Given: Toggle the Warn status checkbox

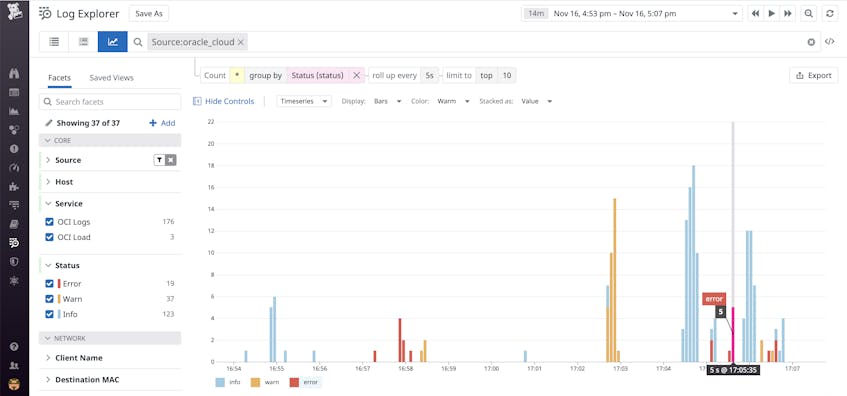Looking at the screenshot, I should (x=50, y=299).
